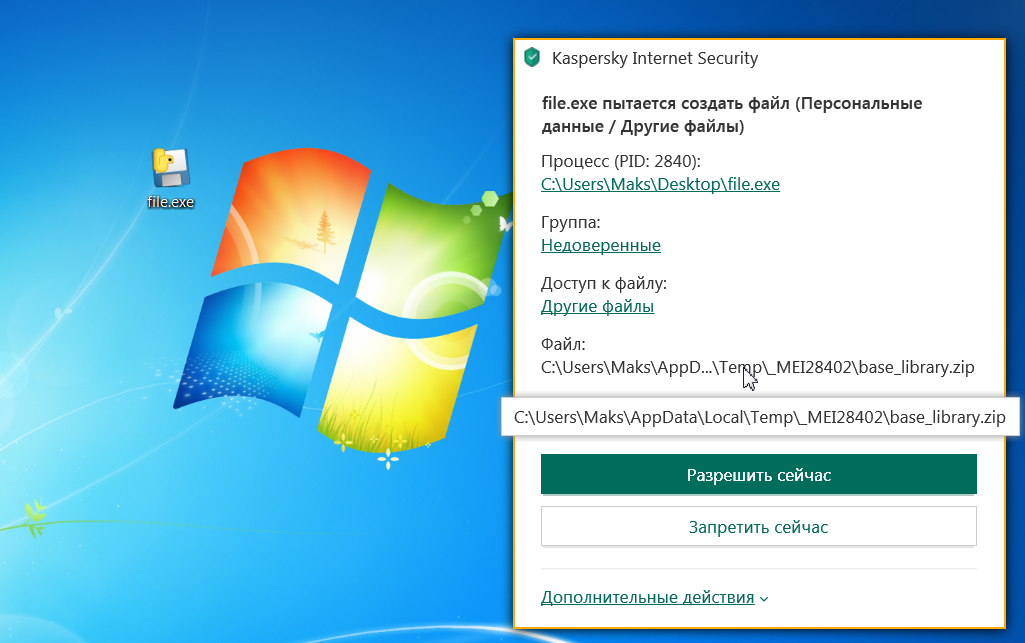Click the Процесс (PID: 2840) label

(621, 161)
